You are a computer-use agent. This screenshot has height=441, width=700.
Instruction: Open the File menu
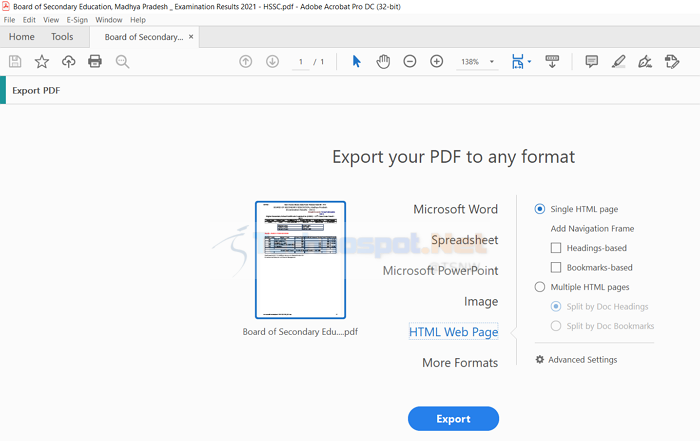[x=9, y=20]
